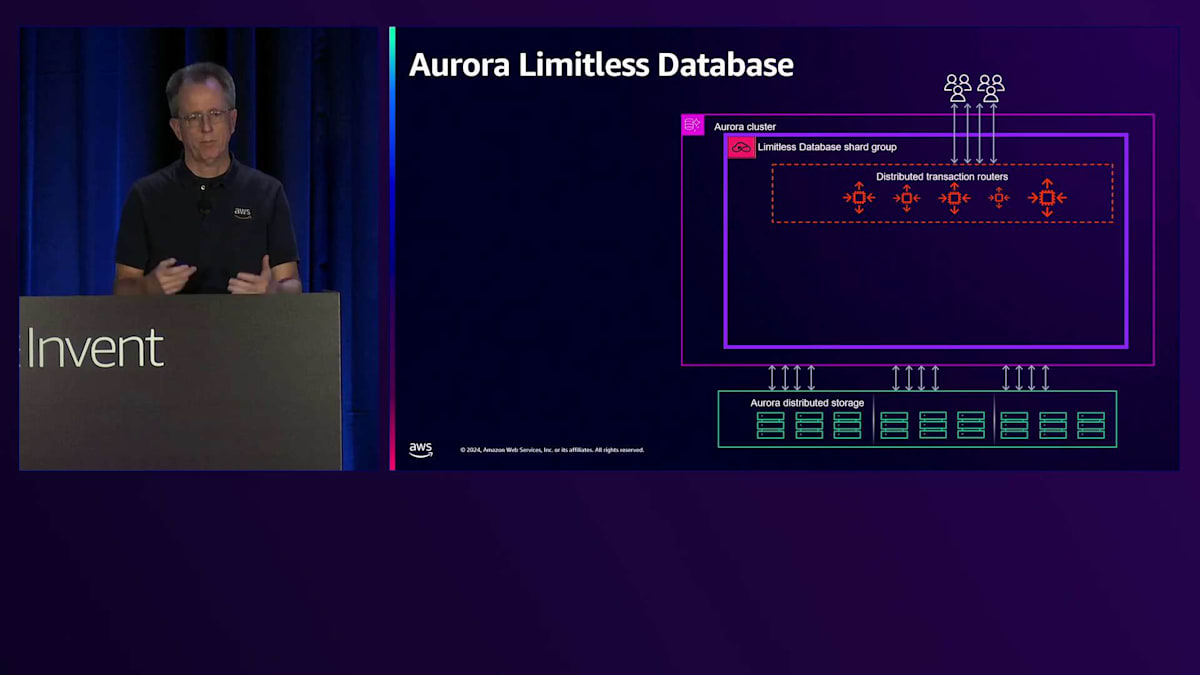Click the AWS logo on the speaker's shirt
1200x675 pixels.
click(242, 212)
